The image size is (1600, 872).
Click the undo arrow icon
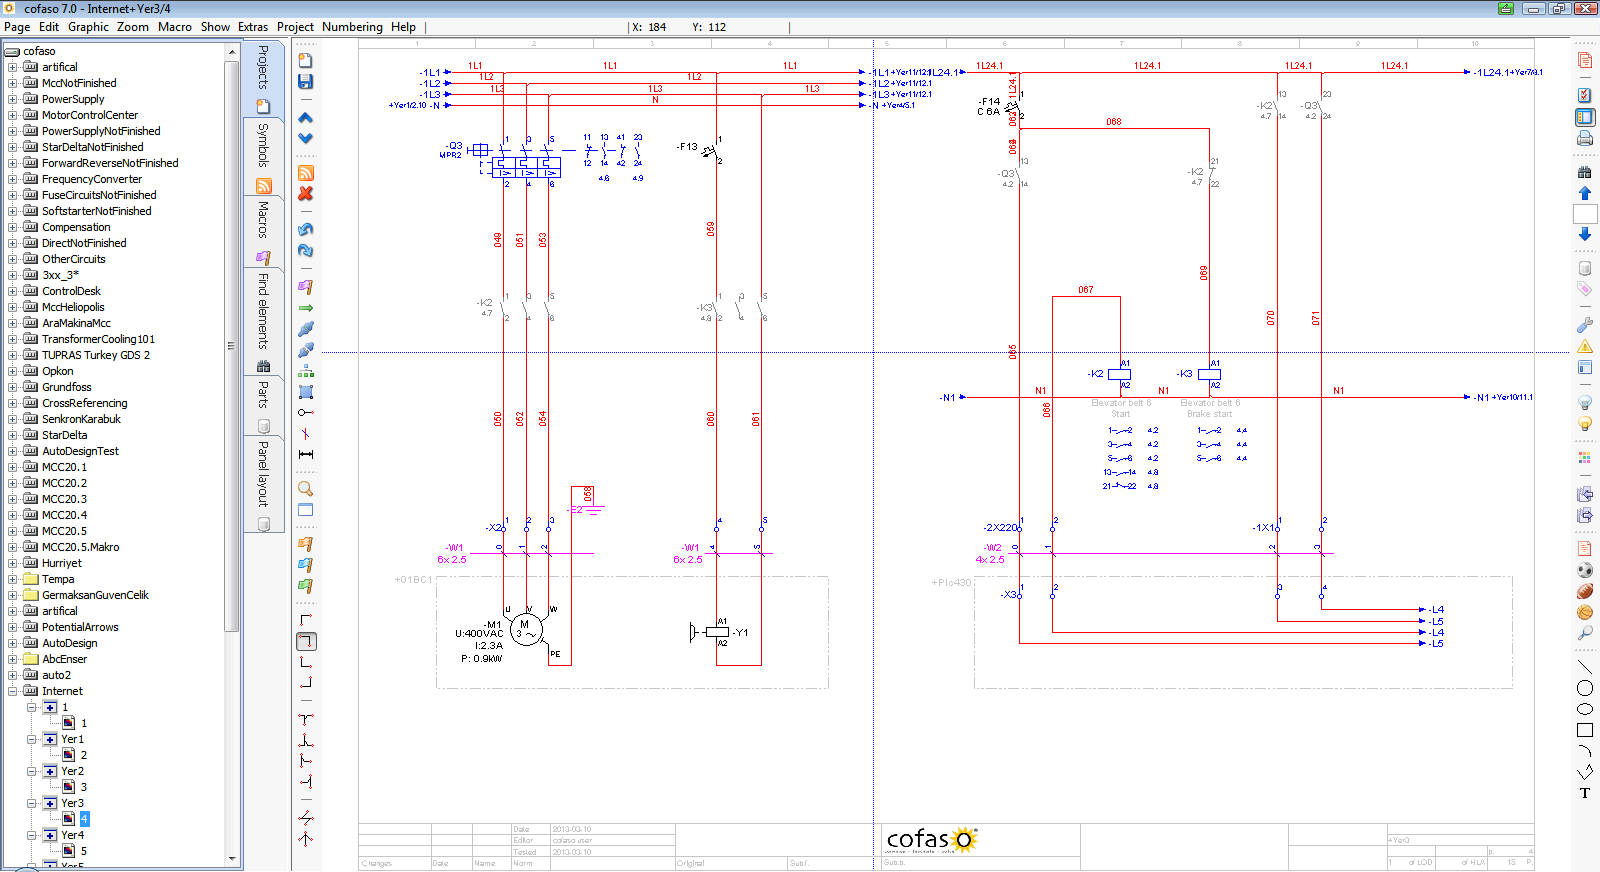point(306,229)
